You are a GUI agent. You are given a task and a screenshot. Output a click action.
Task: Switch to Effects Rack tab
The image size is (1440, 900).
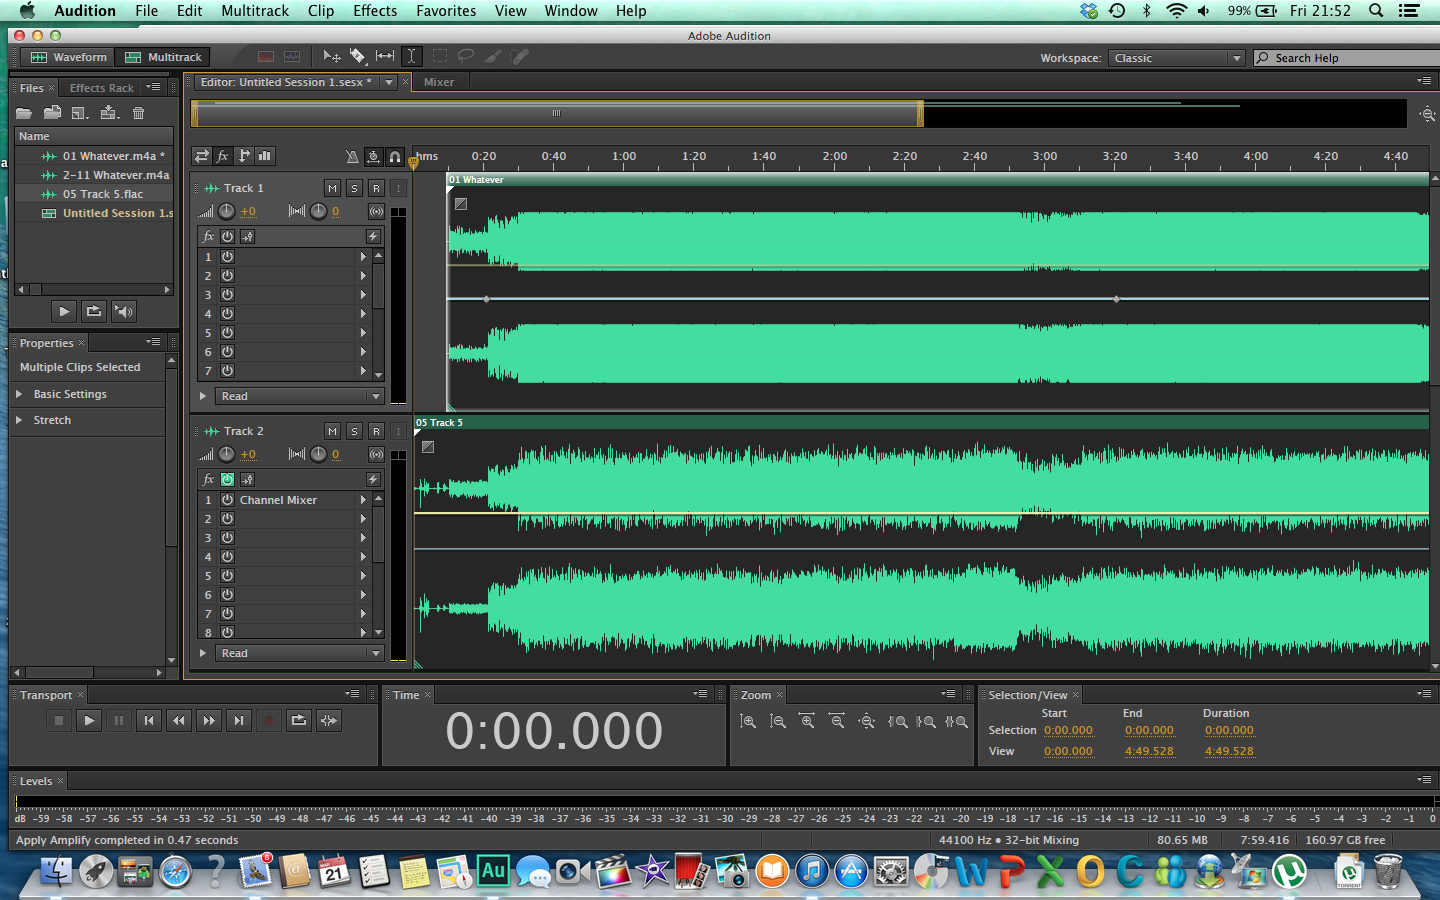[x=102, y=88]
